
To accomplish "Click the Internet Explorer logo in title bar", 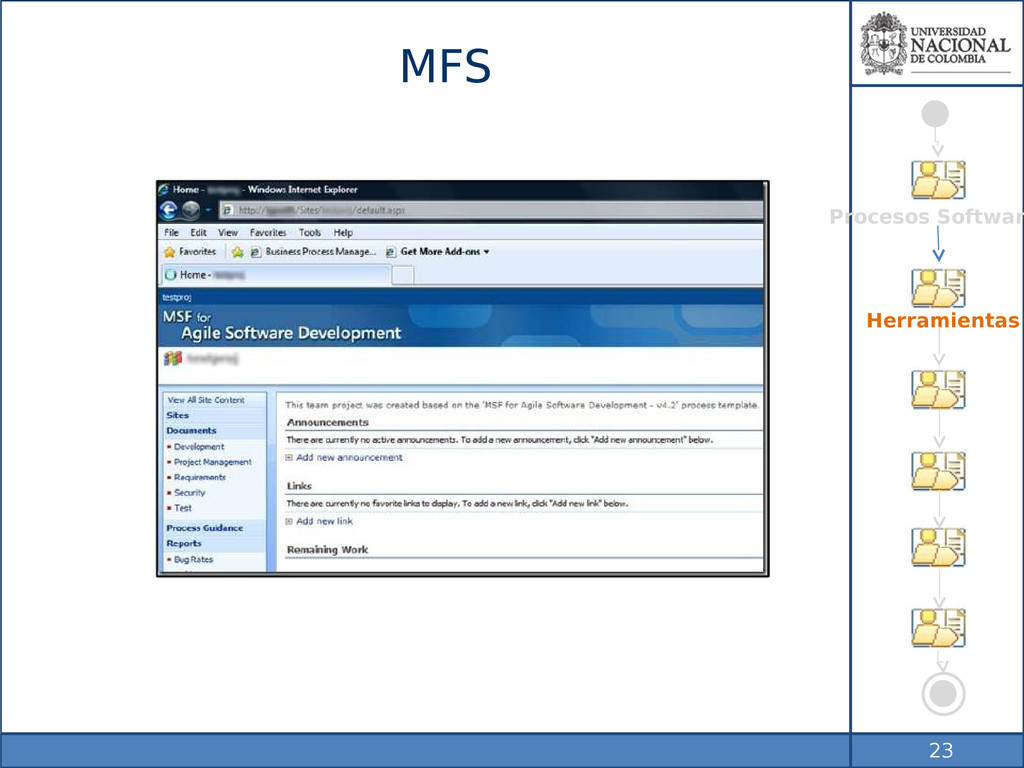I will (x=164, y=189).
